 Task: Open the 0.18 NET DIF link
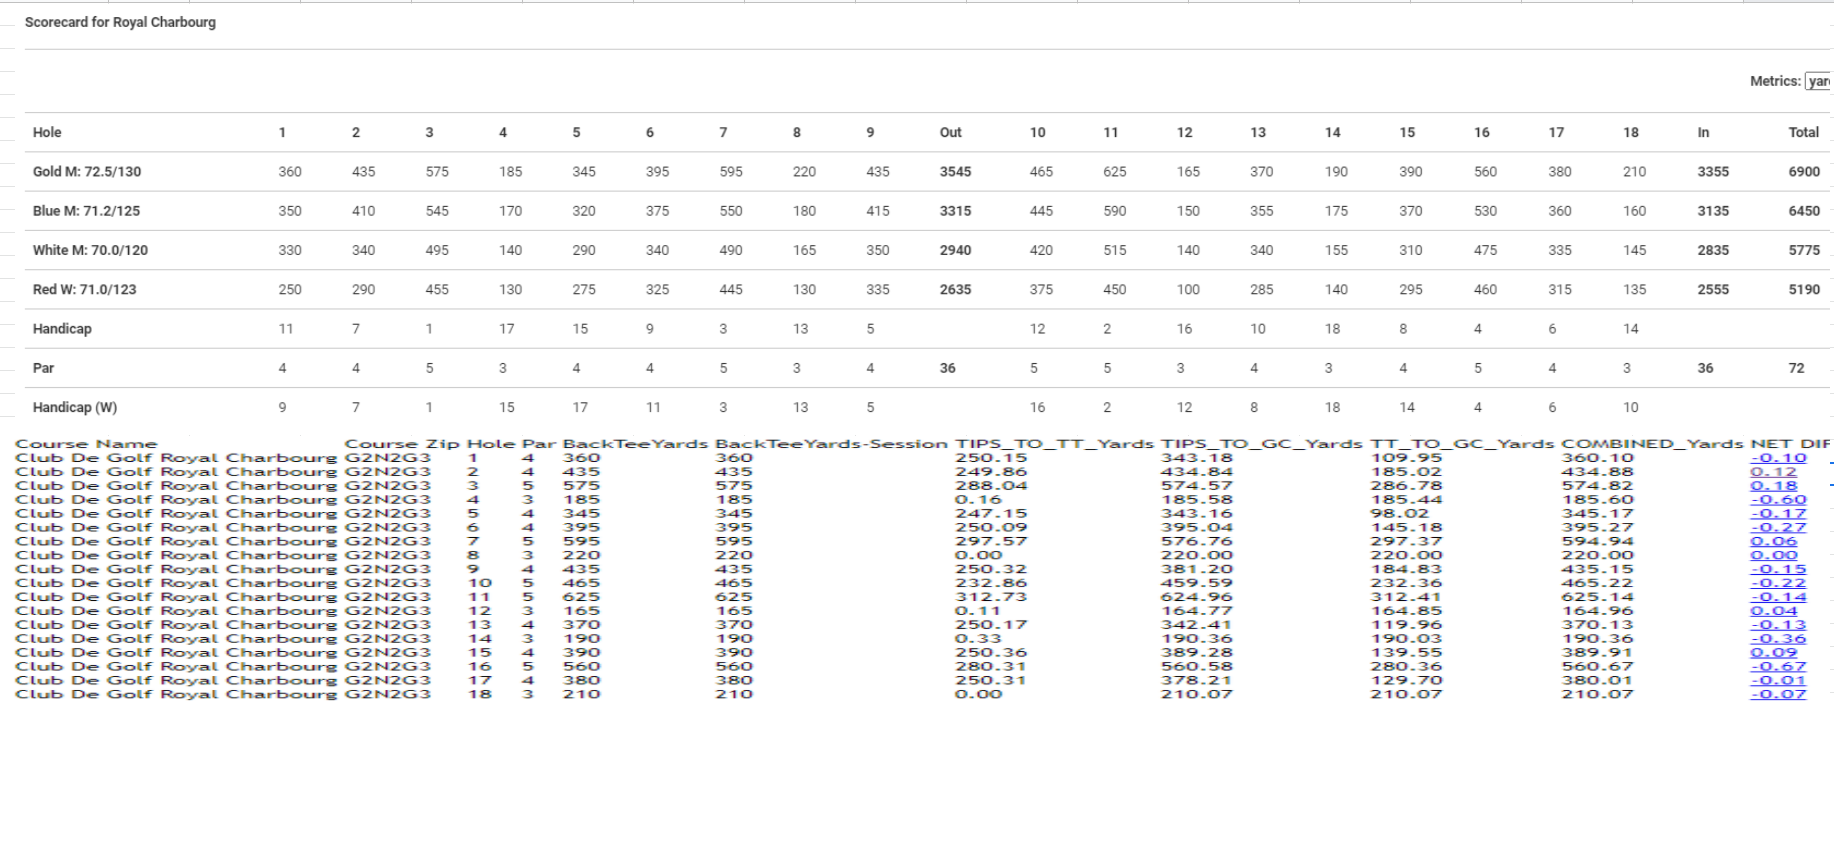coord(1773,486)
